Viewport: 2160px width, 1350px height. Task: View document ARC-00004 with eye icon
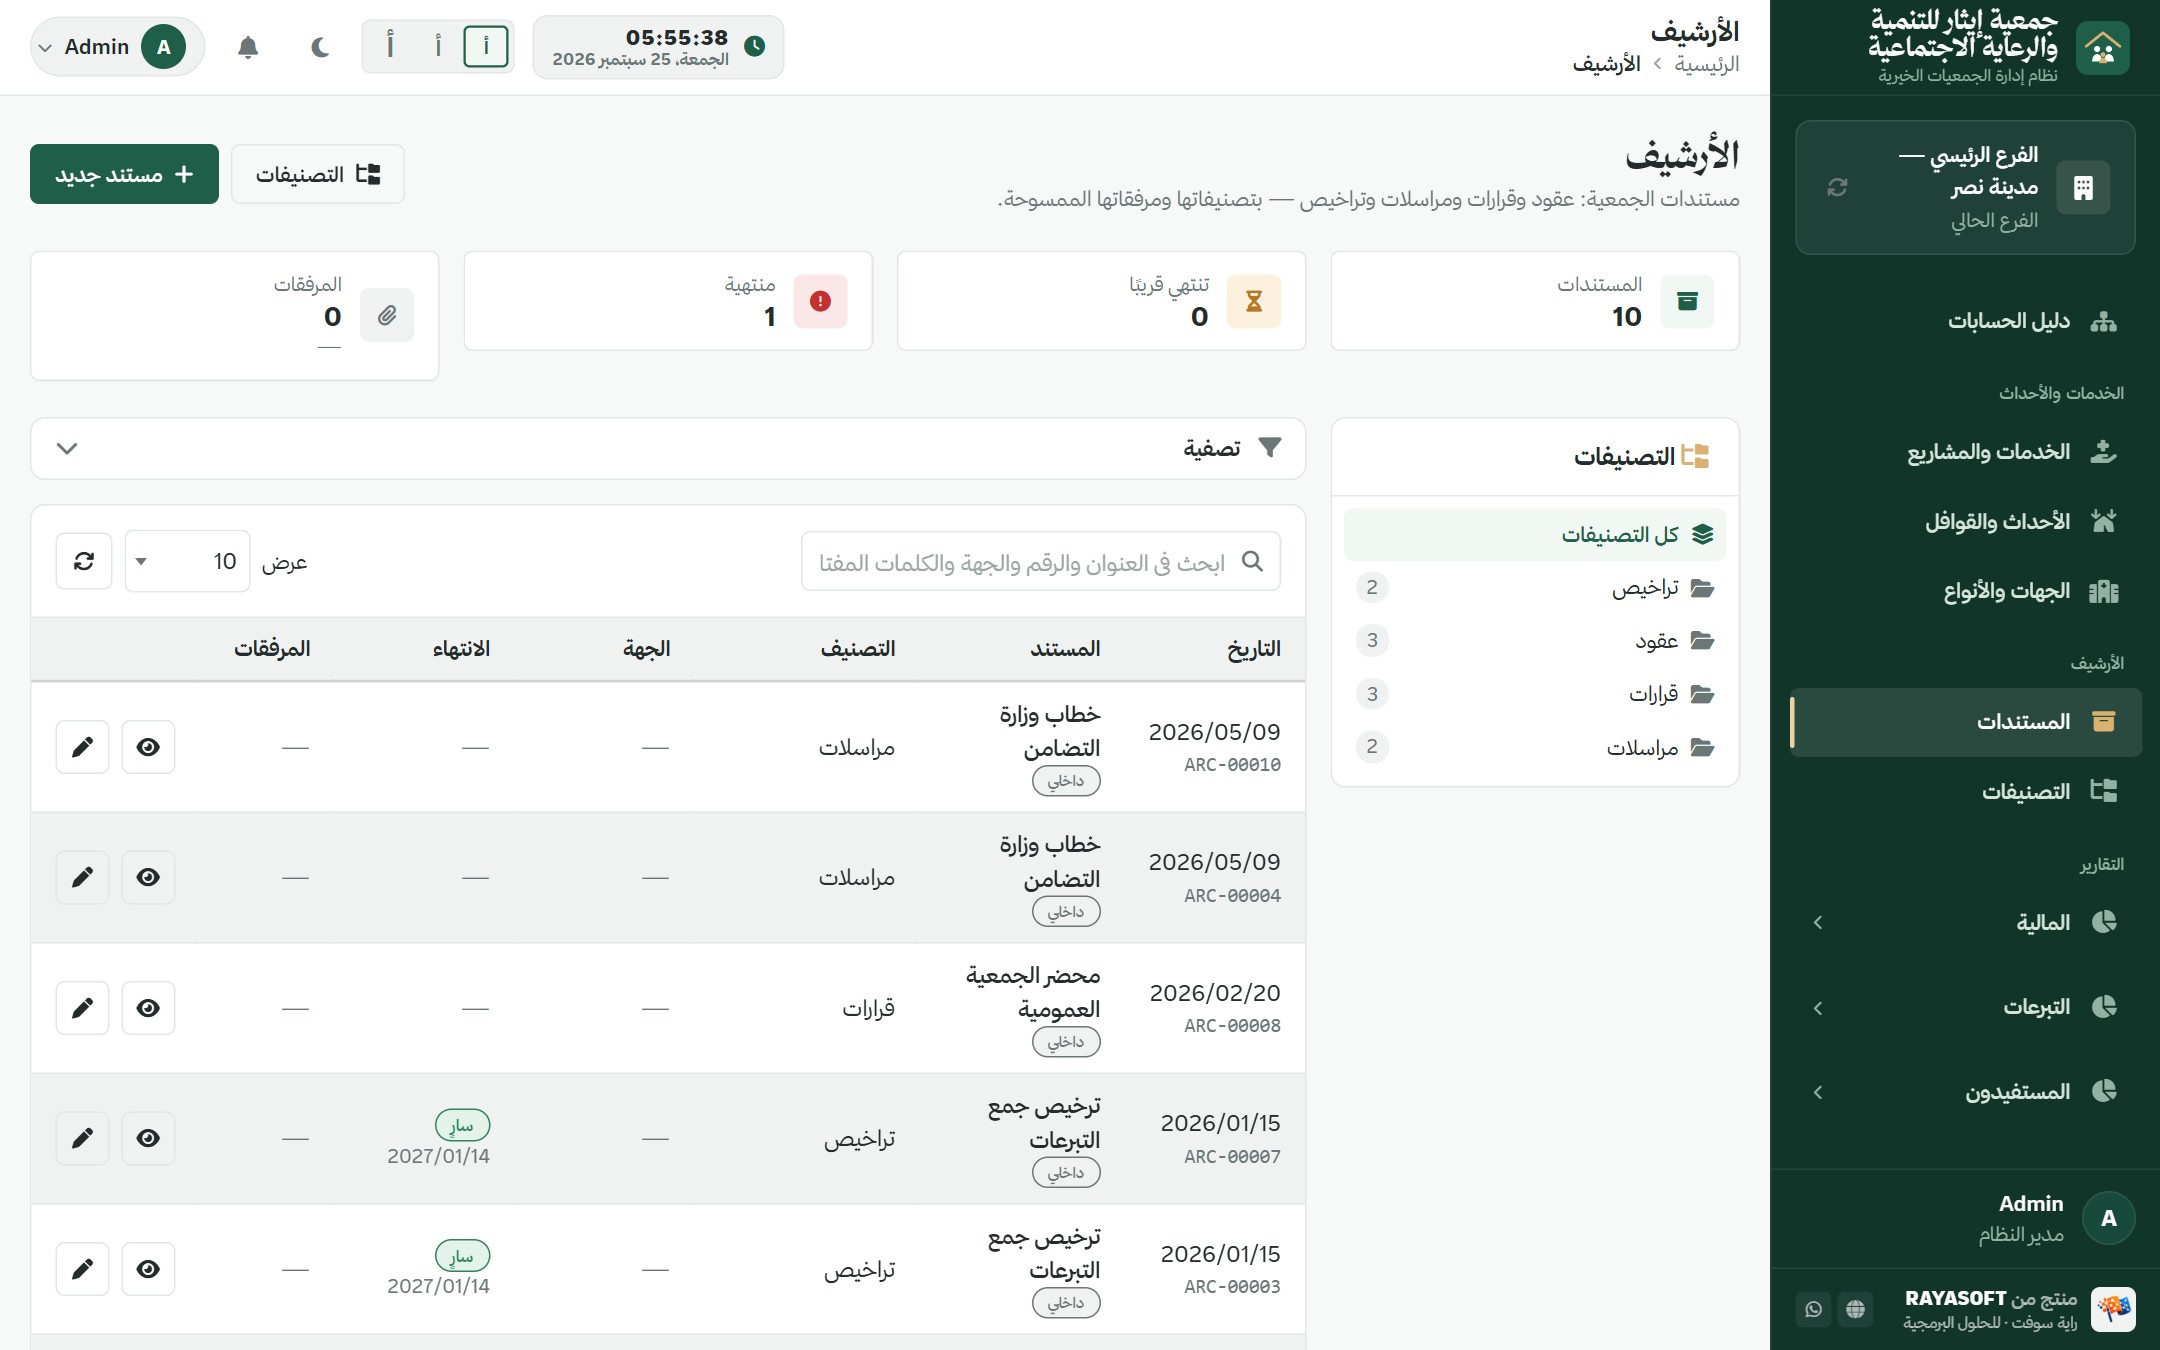coord(148,877)
